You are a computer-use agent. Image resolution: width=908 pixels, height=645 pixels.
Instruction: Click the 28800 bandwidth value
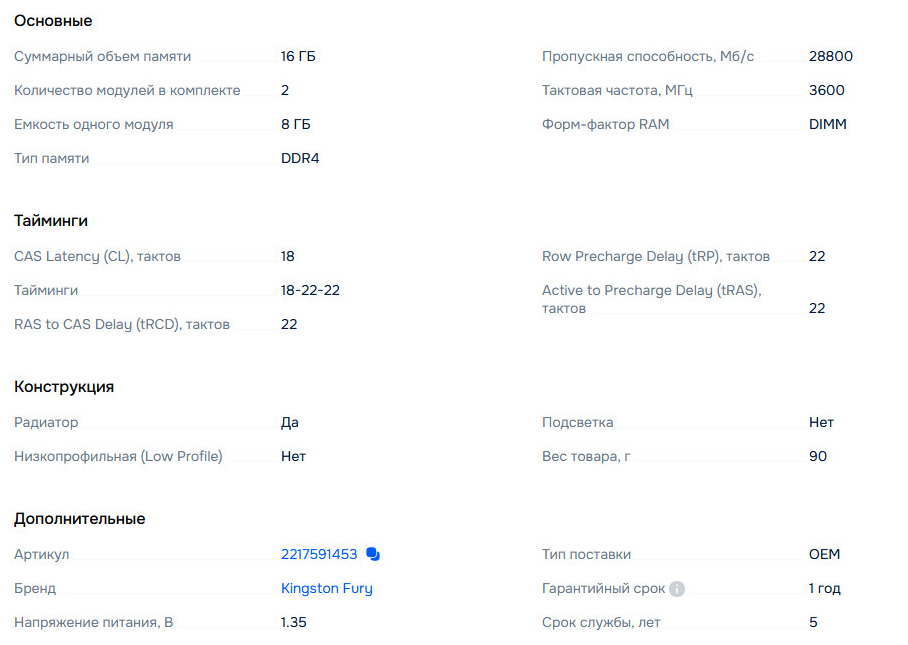click(x=830, y=56)
